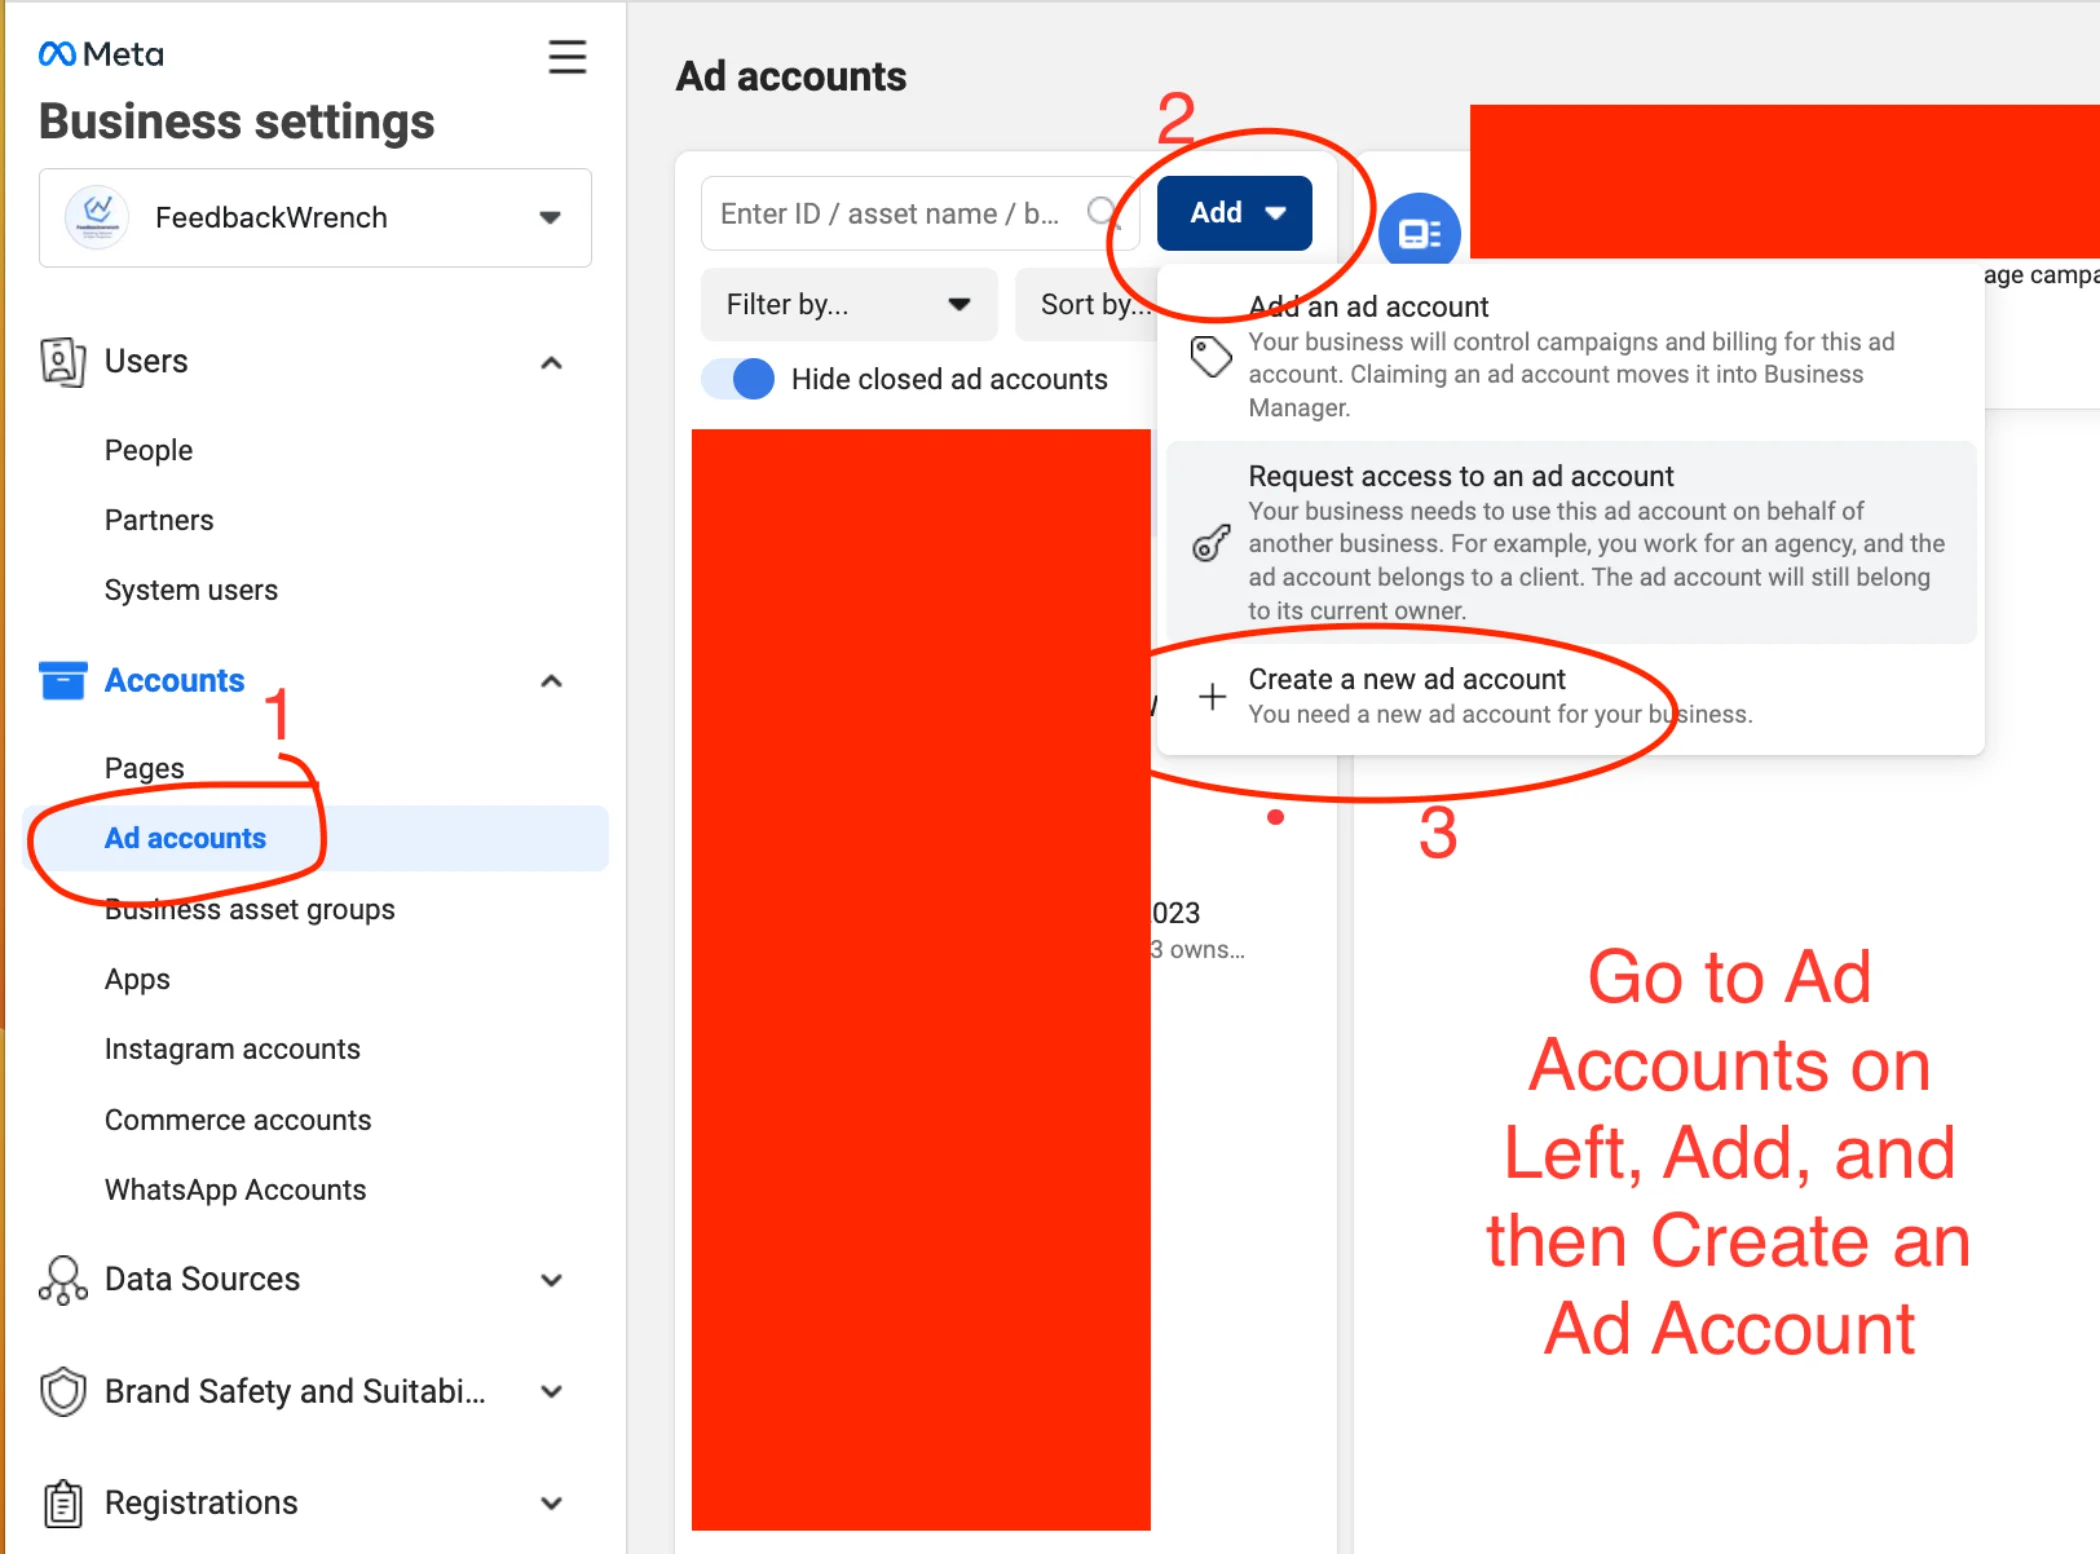
Task: Click the Data Sources icon
Action: coord(62,1280)
